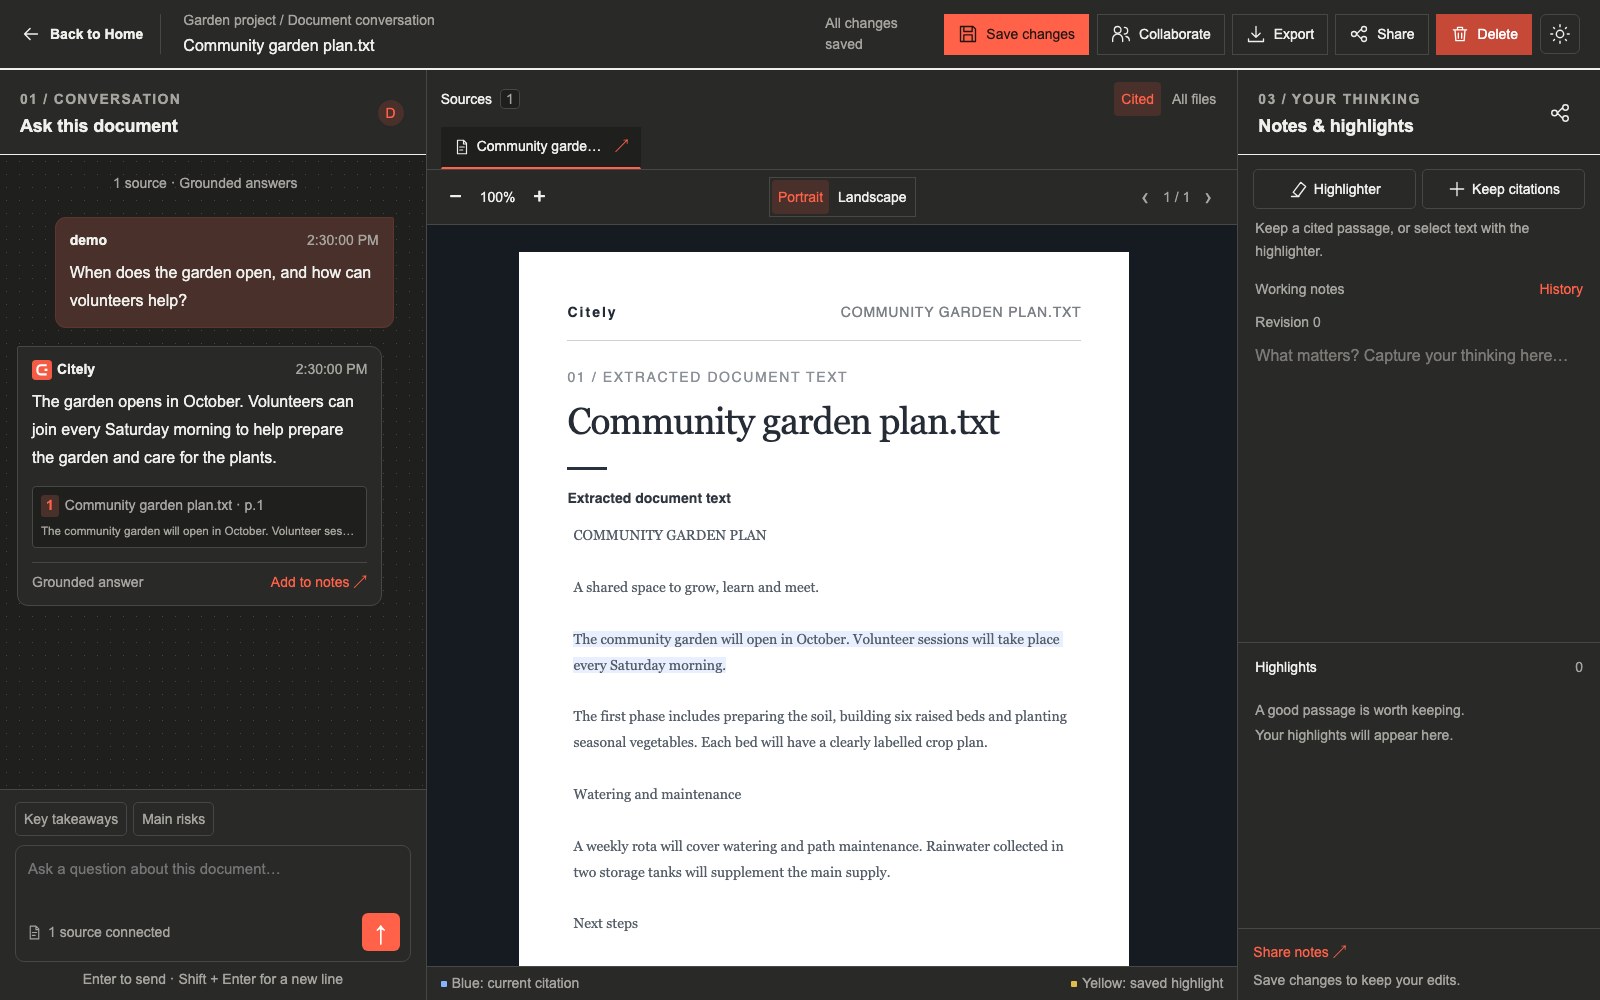
Task: Click Save changes button
Action: [x=1016, y=34]
